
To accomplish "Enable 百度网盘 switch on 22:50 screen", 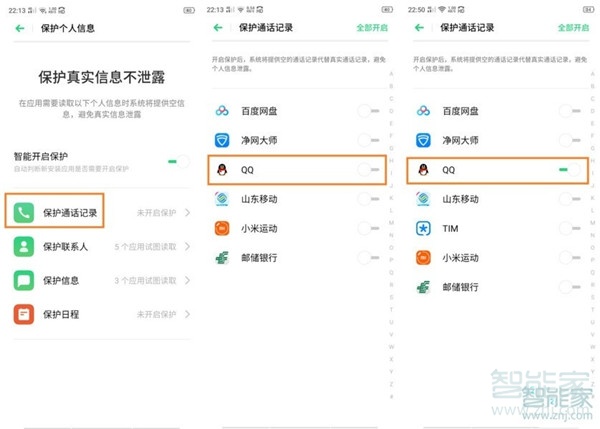I will [x=570, y=111].
